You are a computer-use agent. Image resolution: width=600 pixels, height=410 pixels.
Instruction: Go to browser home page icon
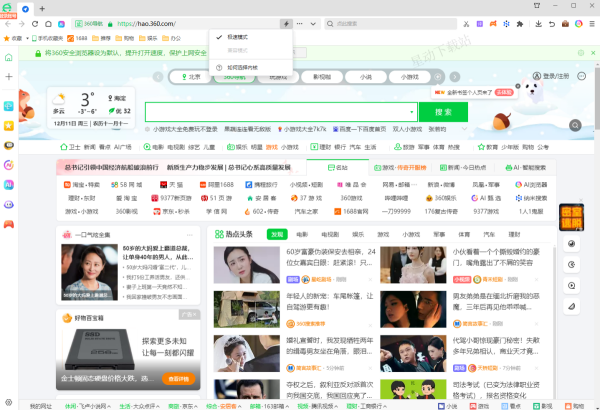(x=48, y=24)
